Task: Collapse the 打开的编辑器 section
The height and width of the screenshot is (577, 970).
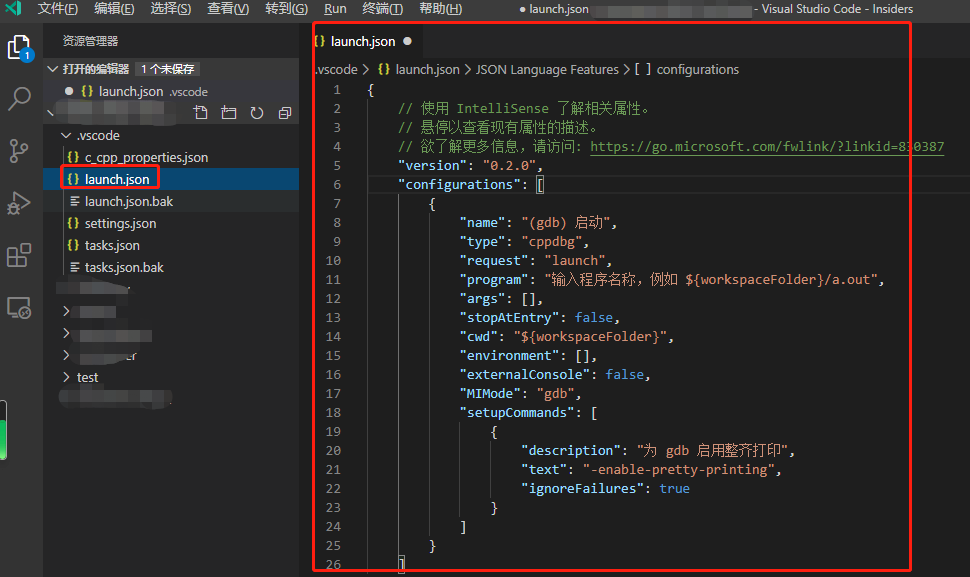Action: coord(53,69)
